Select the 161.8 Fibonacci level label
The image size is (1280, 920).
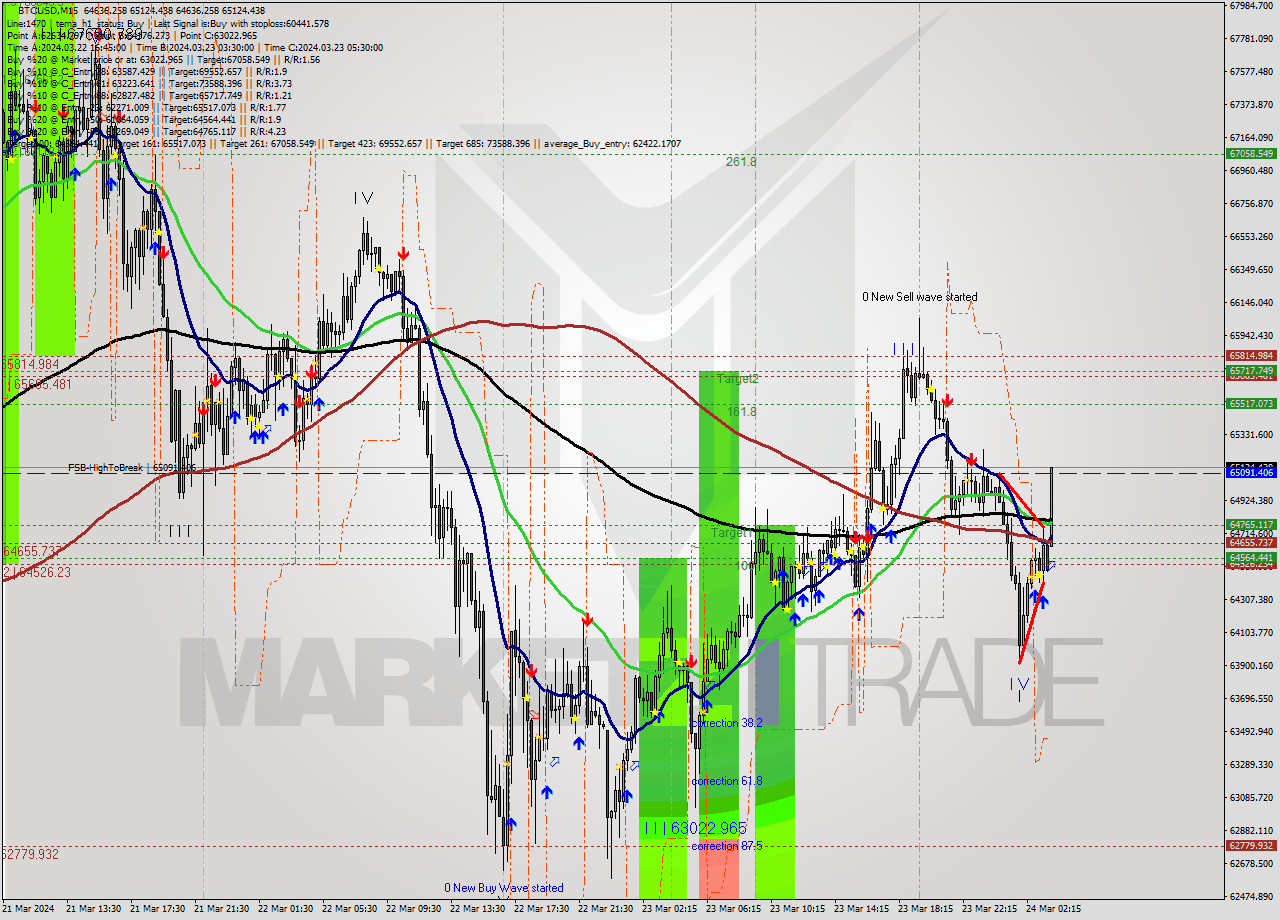point(741,411)
